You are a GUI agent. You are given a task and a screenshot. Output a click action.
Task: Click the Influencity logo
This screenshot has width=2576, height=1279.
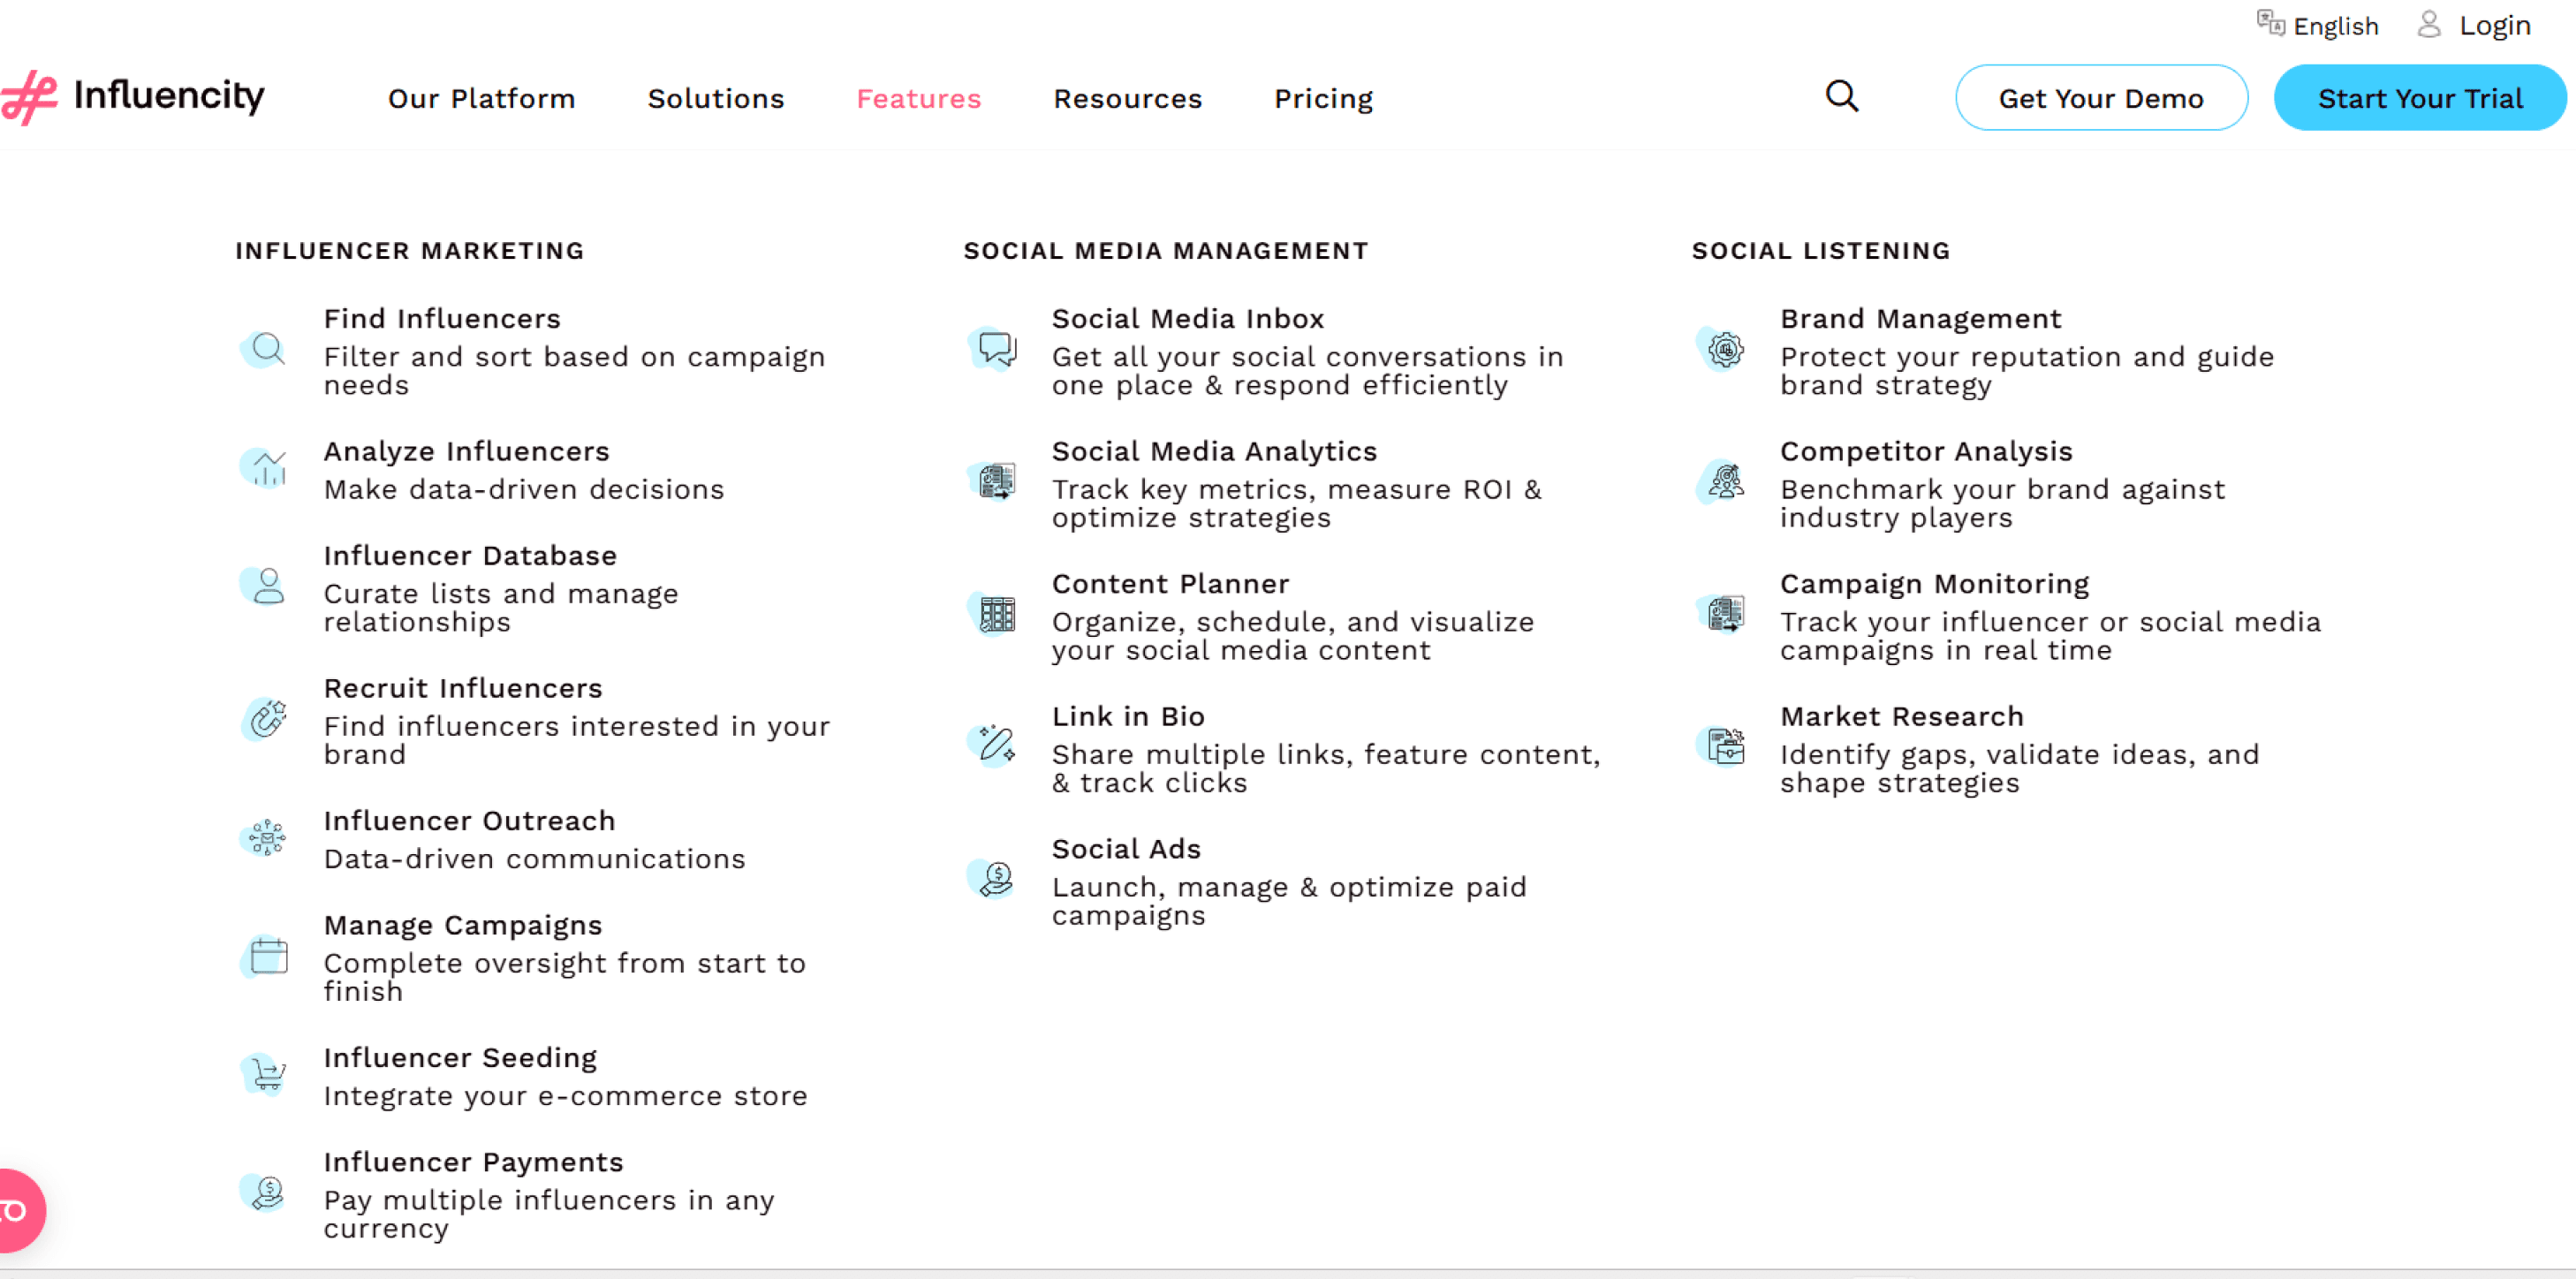pos(135,96)
